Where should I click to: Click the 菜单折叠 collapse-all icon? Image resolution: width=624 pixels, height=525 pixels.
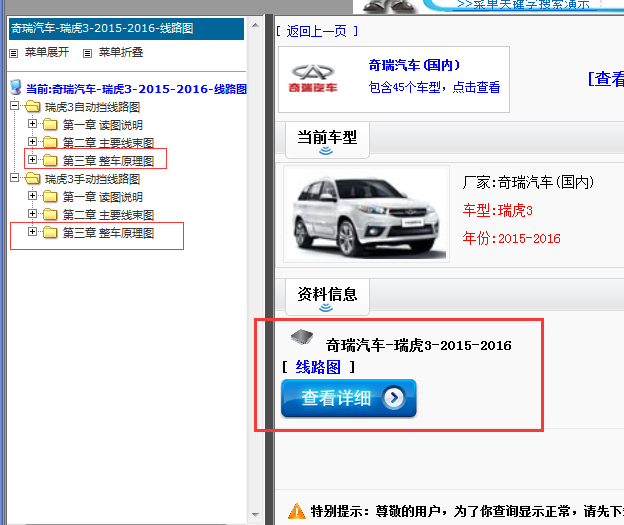88,53
